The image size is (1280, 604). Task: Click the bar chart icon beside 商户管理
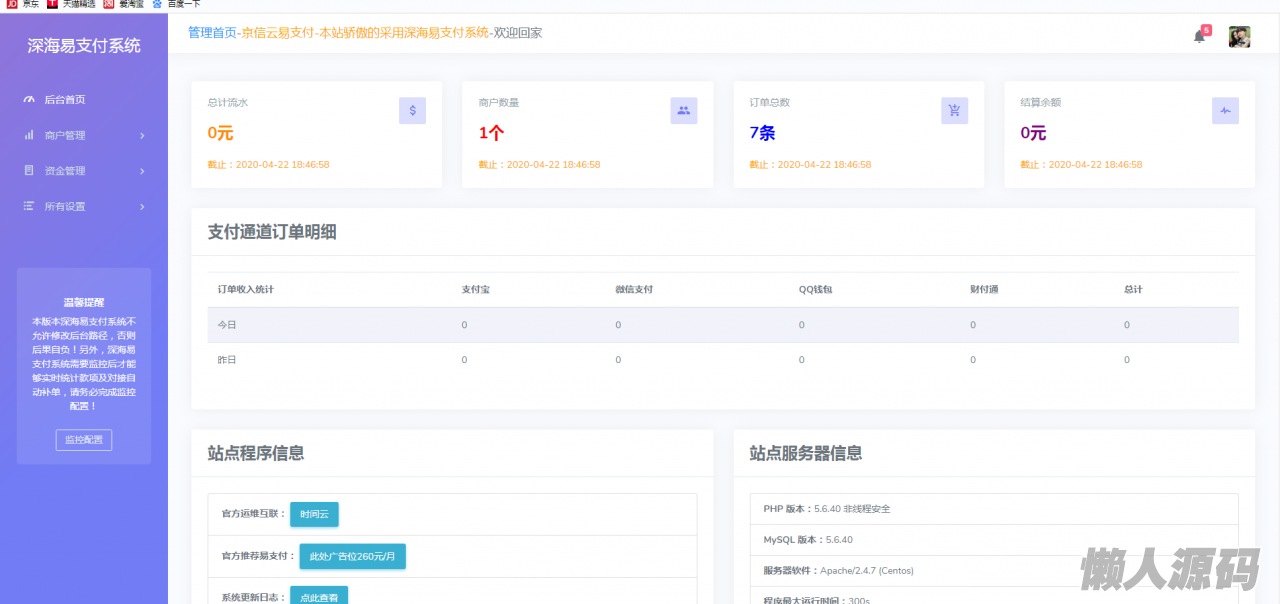pos(29,135)
